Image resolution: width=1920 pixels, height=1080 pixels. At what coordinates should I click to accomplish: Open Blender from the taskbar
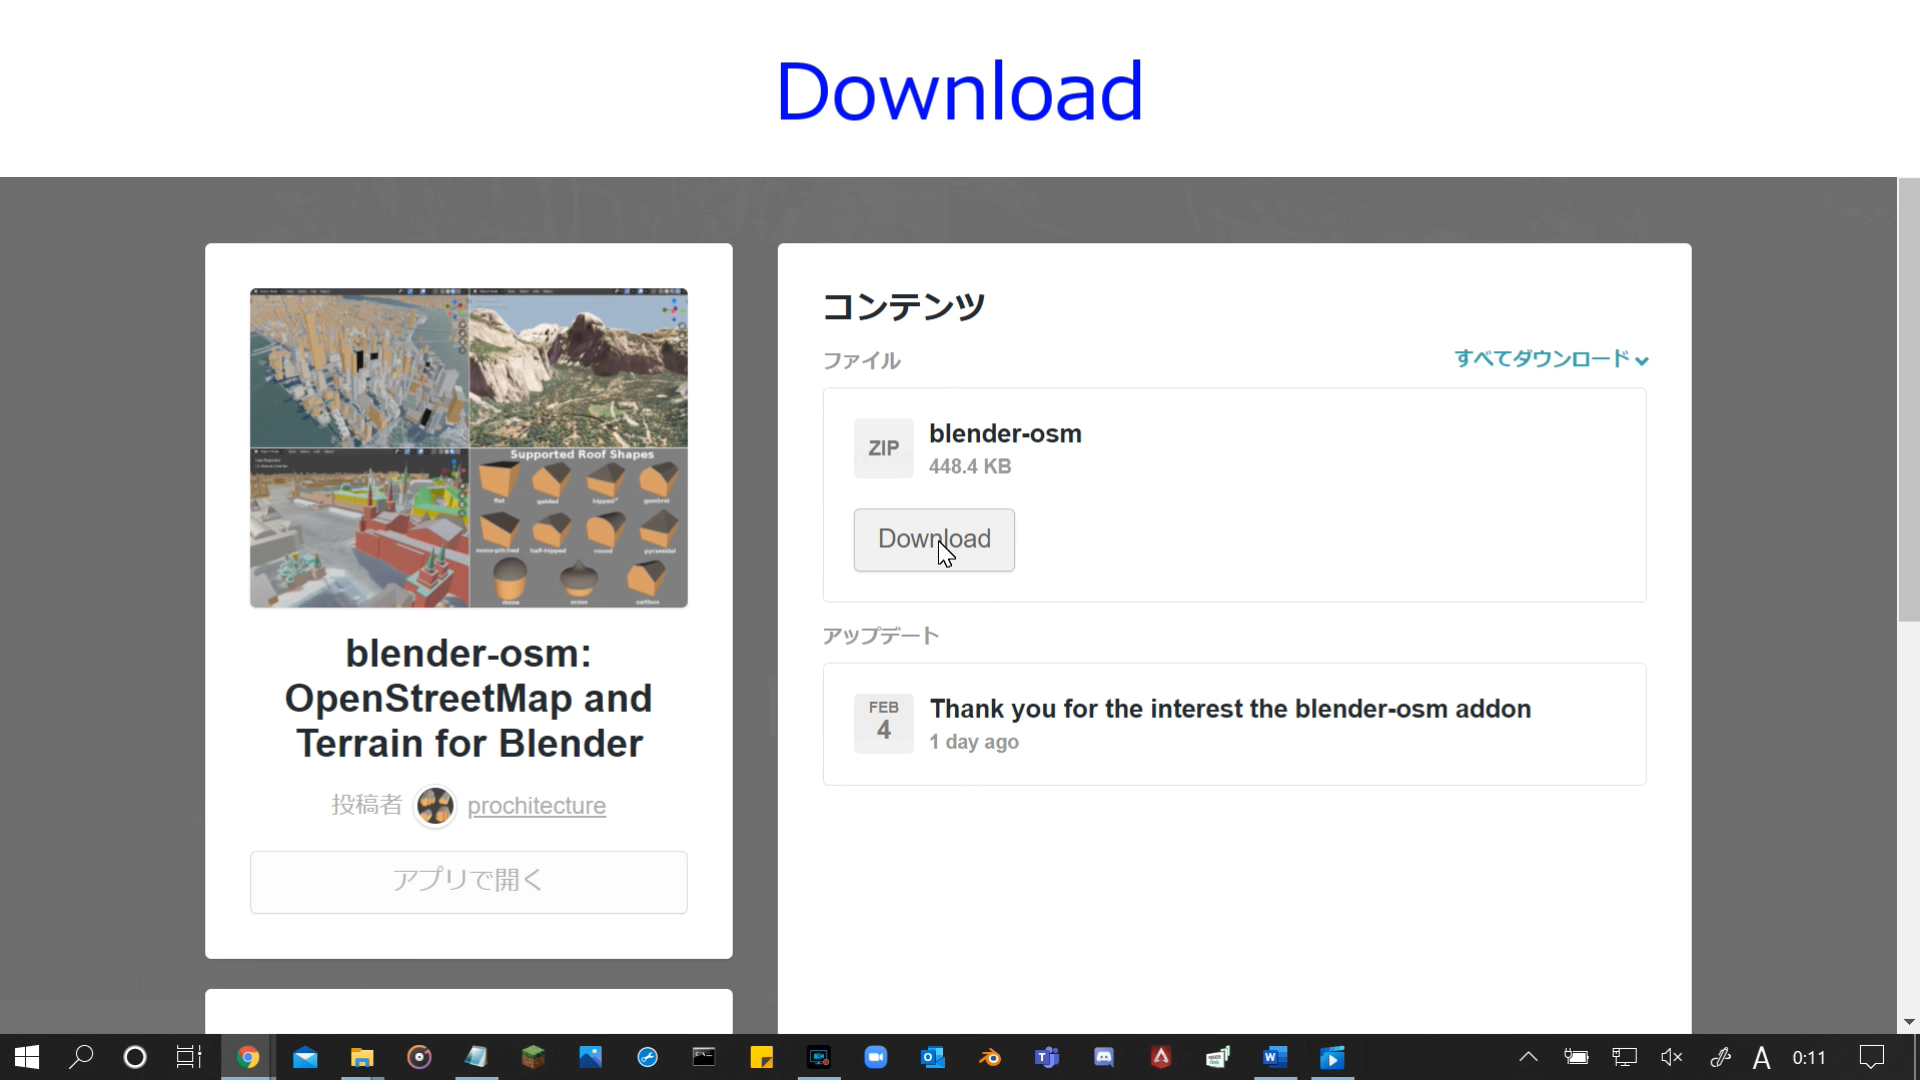click(990, 1057)
